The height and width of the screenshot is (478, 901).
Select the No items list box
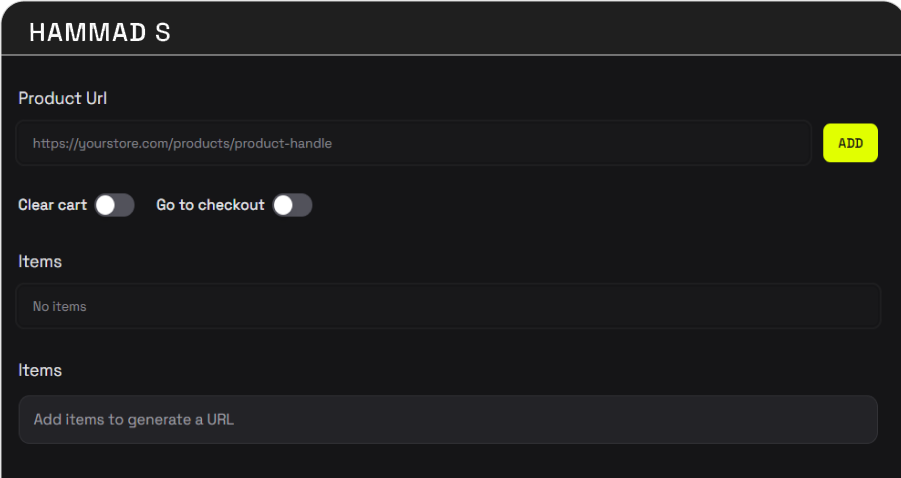pyautogui.click(x=448, y=306)
